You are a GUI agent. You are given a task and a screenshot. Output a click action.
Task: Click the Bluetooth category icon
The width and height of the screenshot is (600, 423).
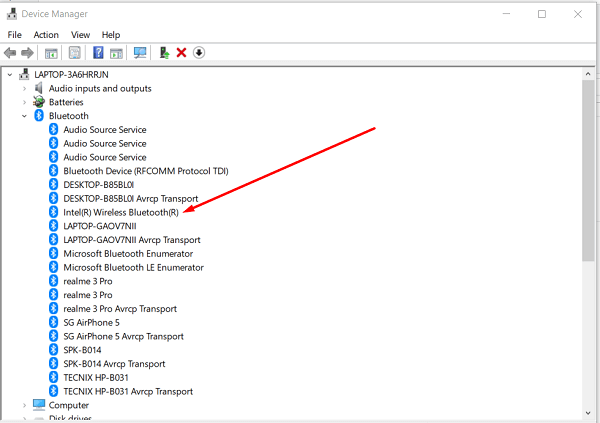(x=39, y=116)
